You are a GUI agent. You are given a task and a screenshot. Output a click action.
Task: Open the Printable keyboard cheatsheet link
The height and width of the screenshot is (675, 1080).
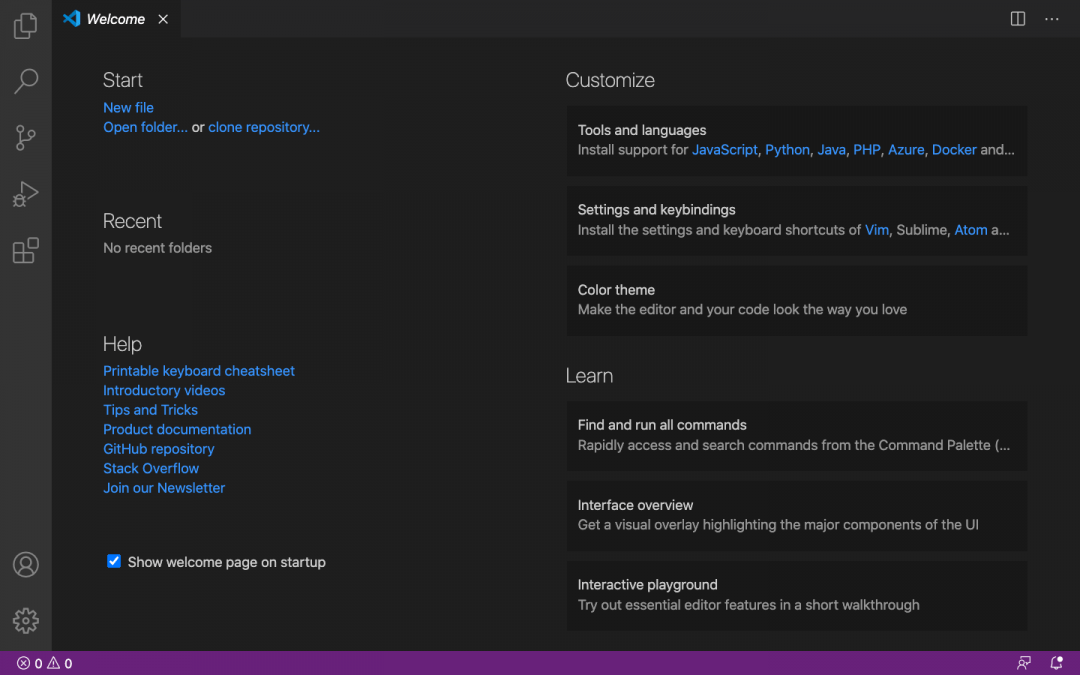198,370
